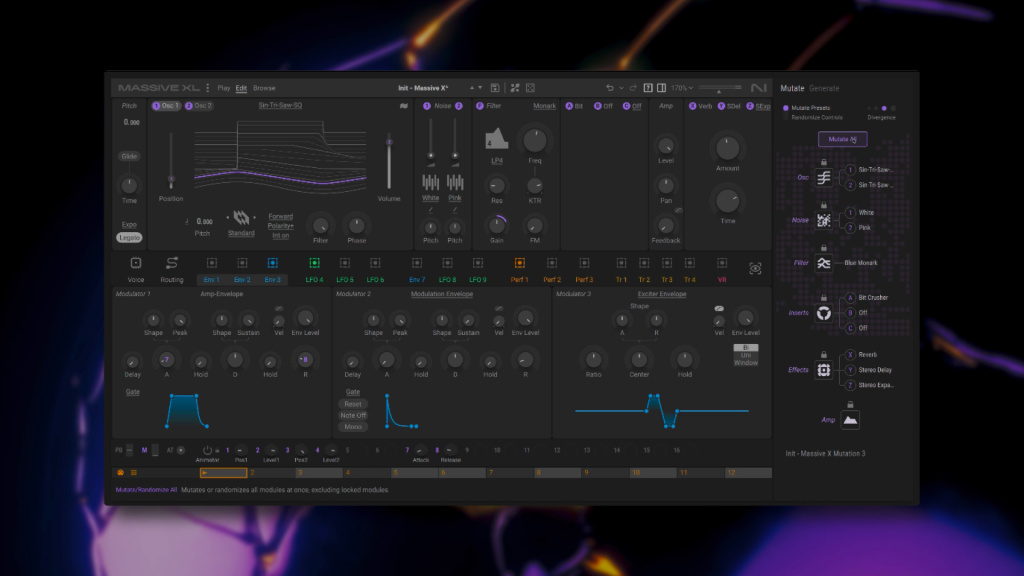Click the Reset button in Modulator 2
Viewport: 1024px width, 576px height.
[353, 404]
